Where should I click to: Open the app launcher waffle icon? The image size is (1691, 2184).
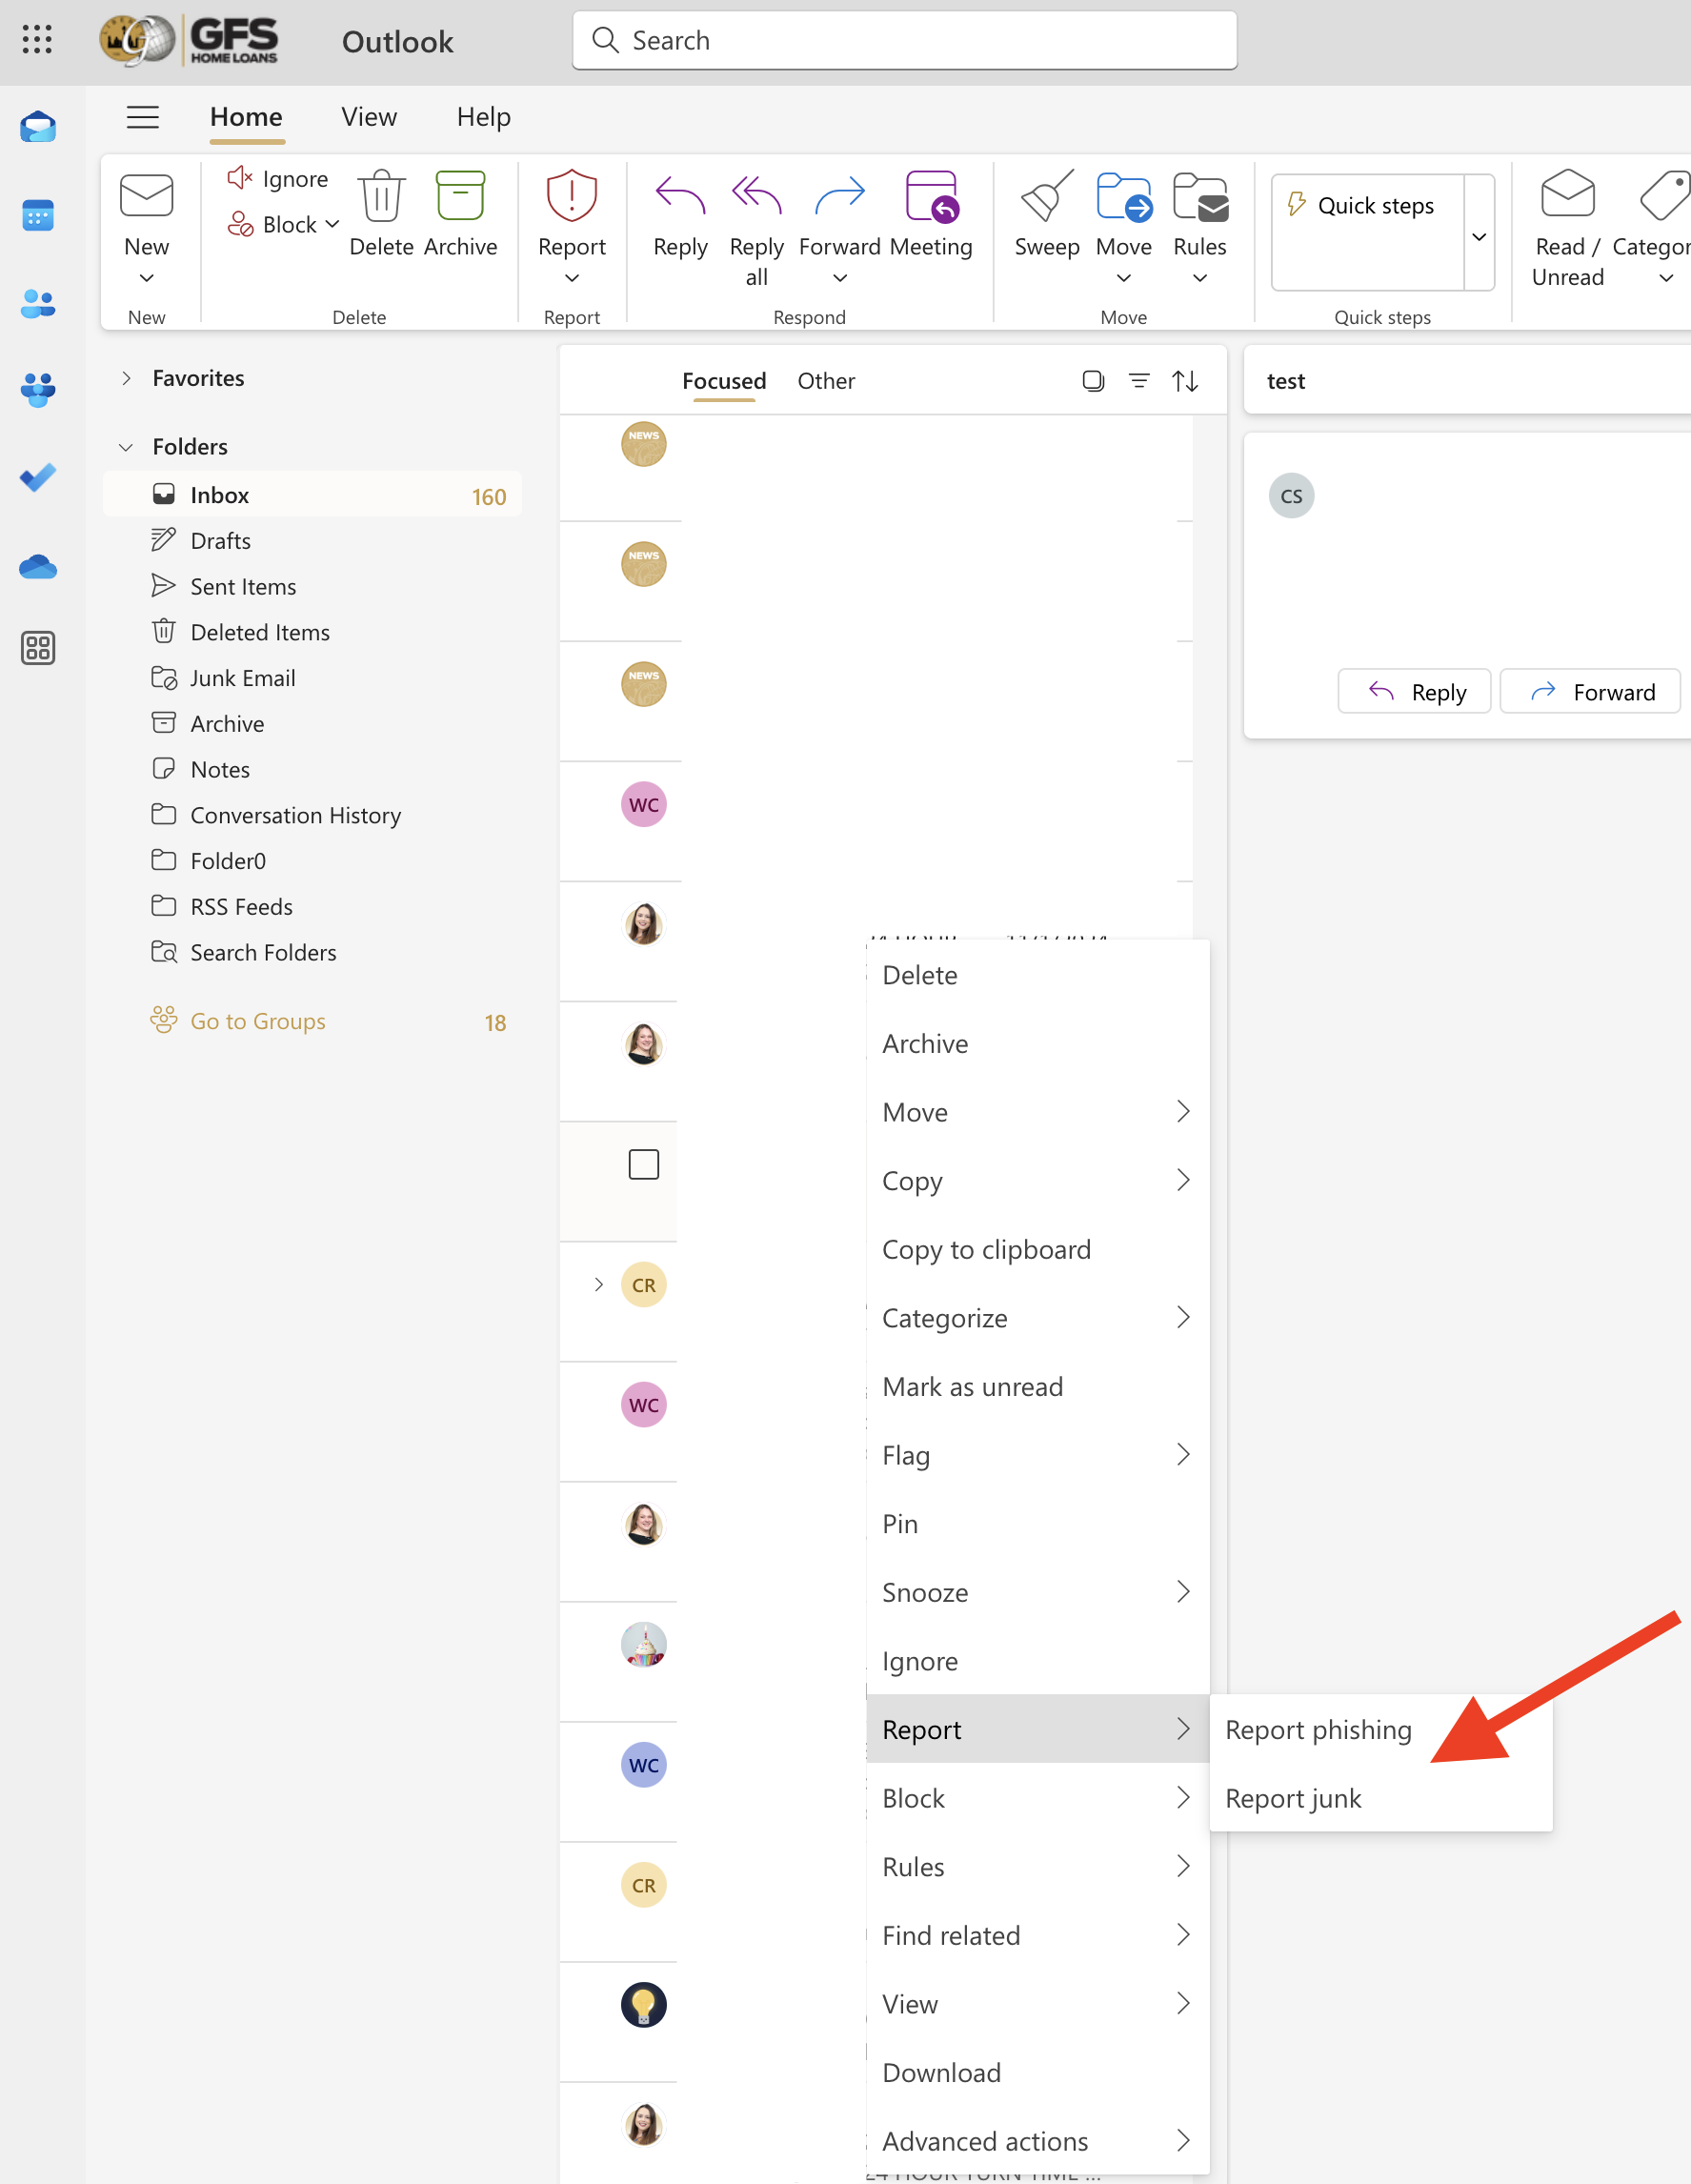38,40
